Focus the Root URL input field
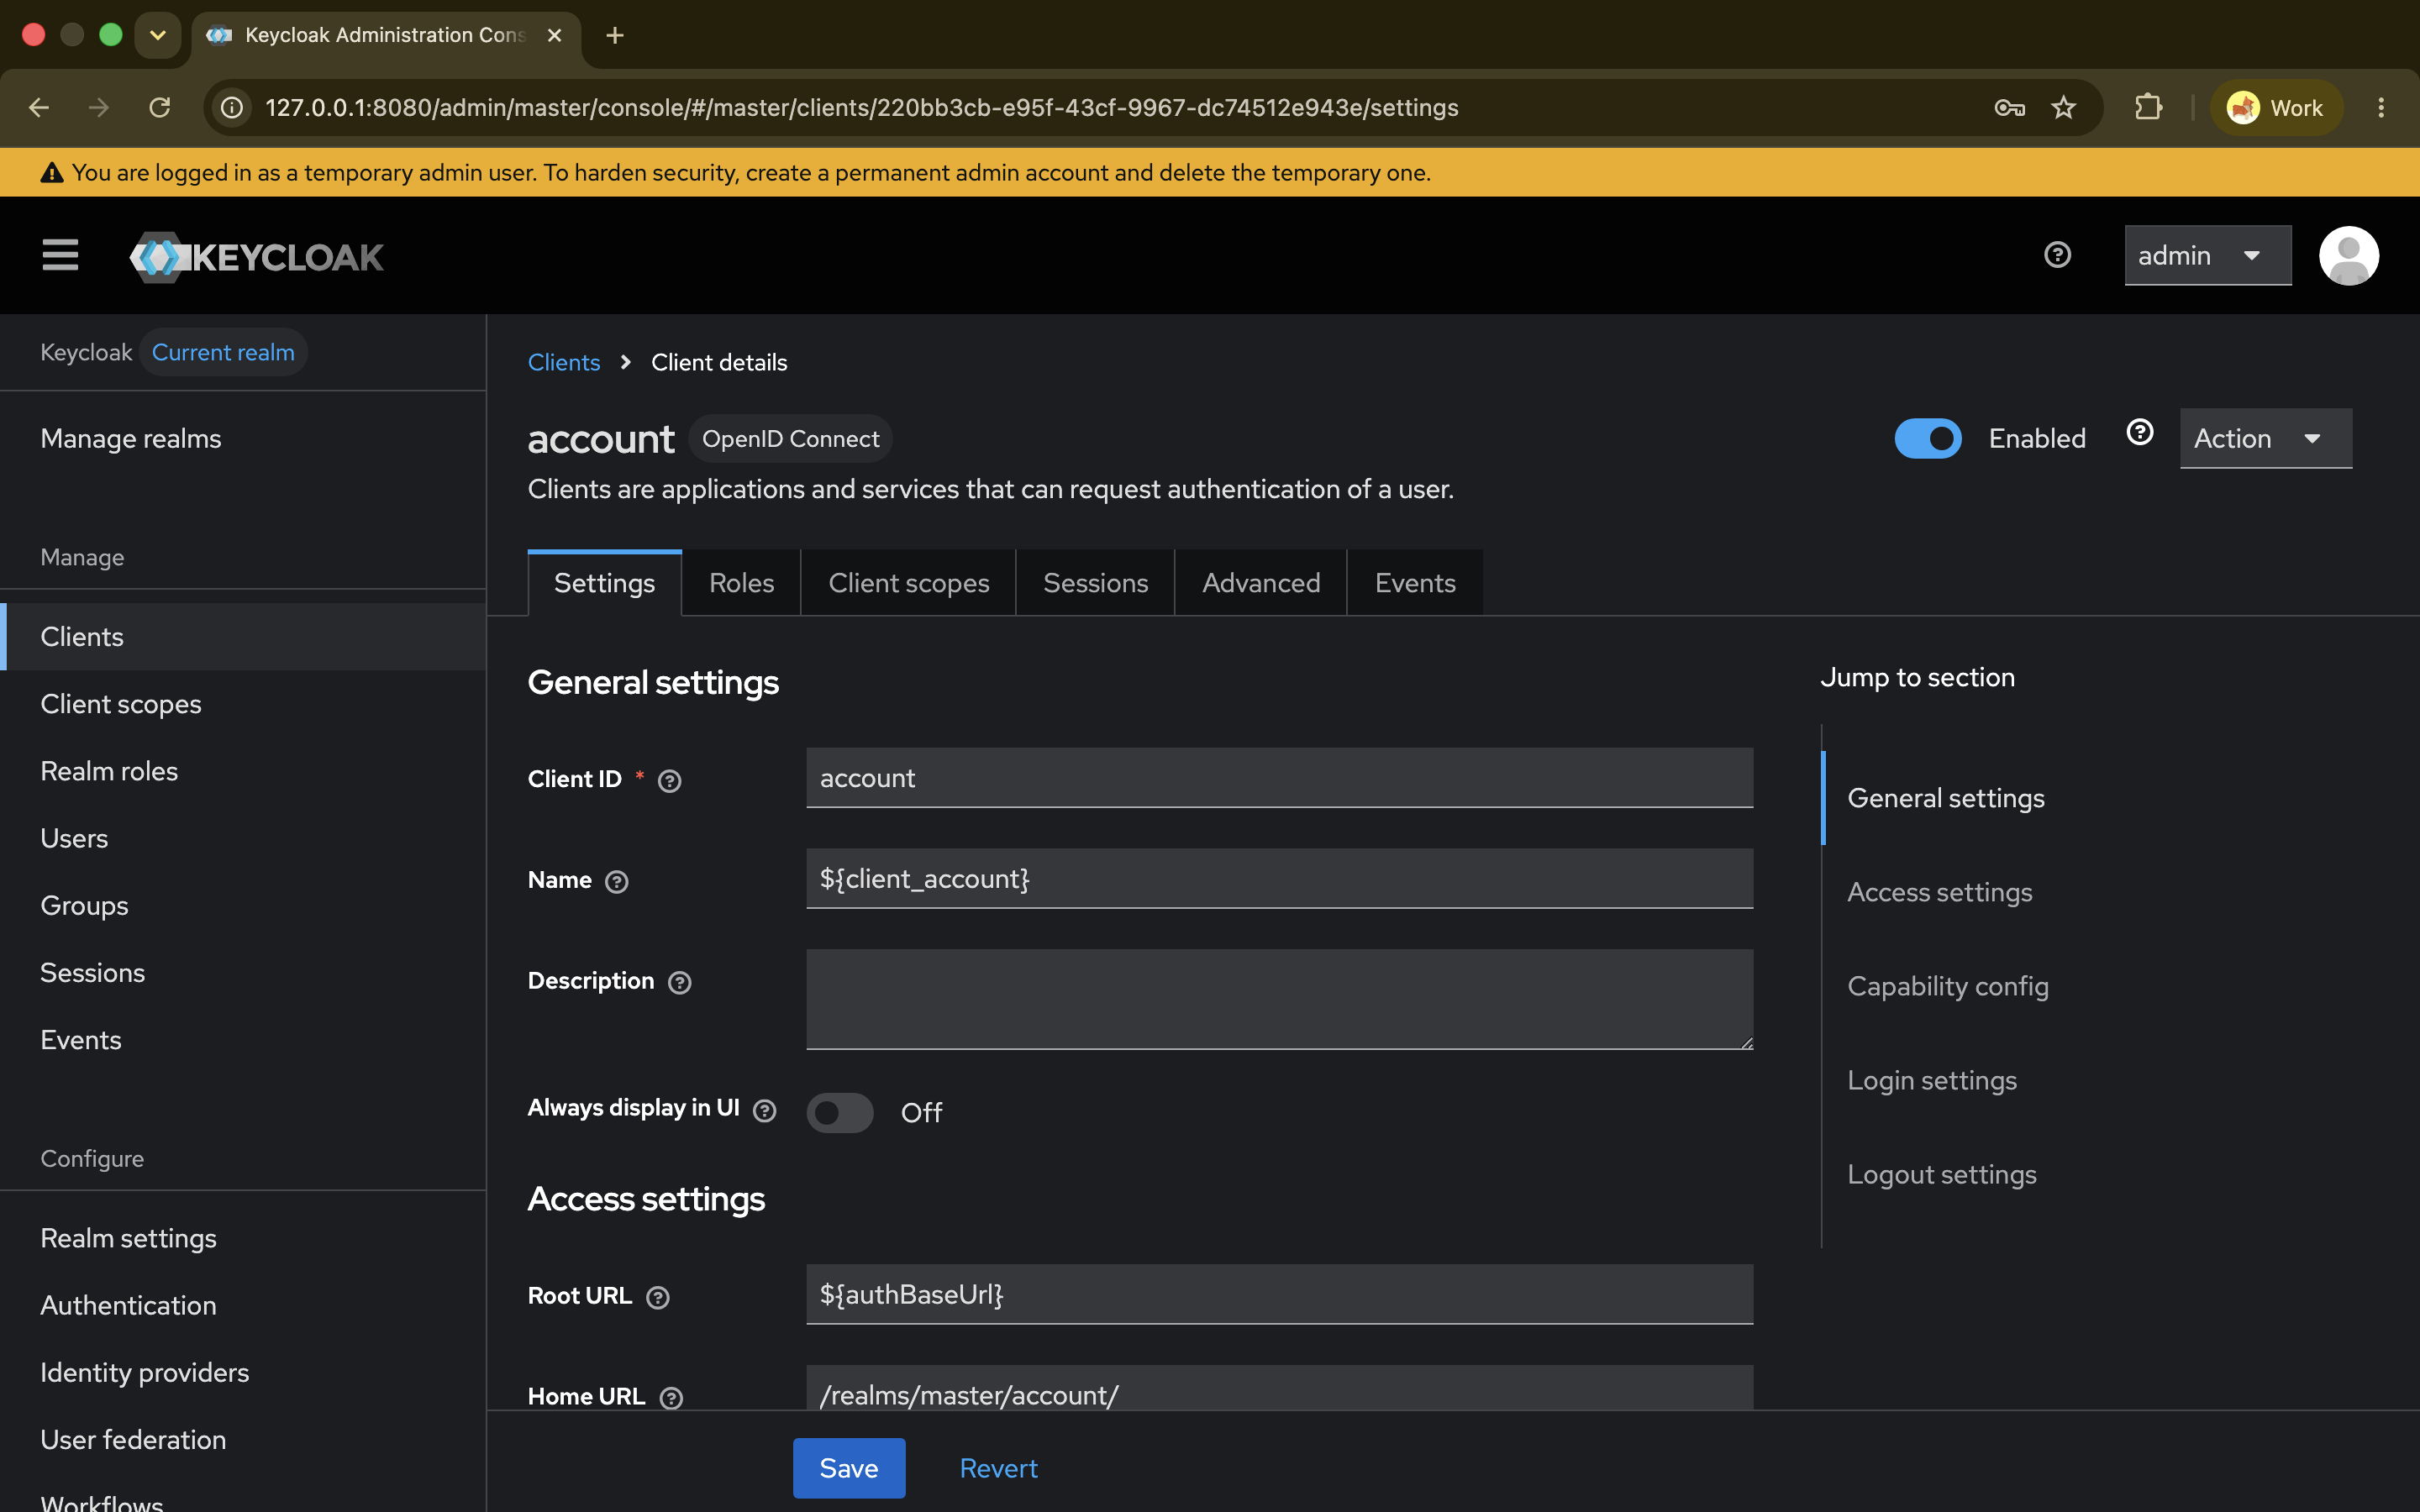This screenshot has width=2420, height=1512. [1279, 1294]
